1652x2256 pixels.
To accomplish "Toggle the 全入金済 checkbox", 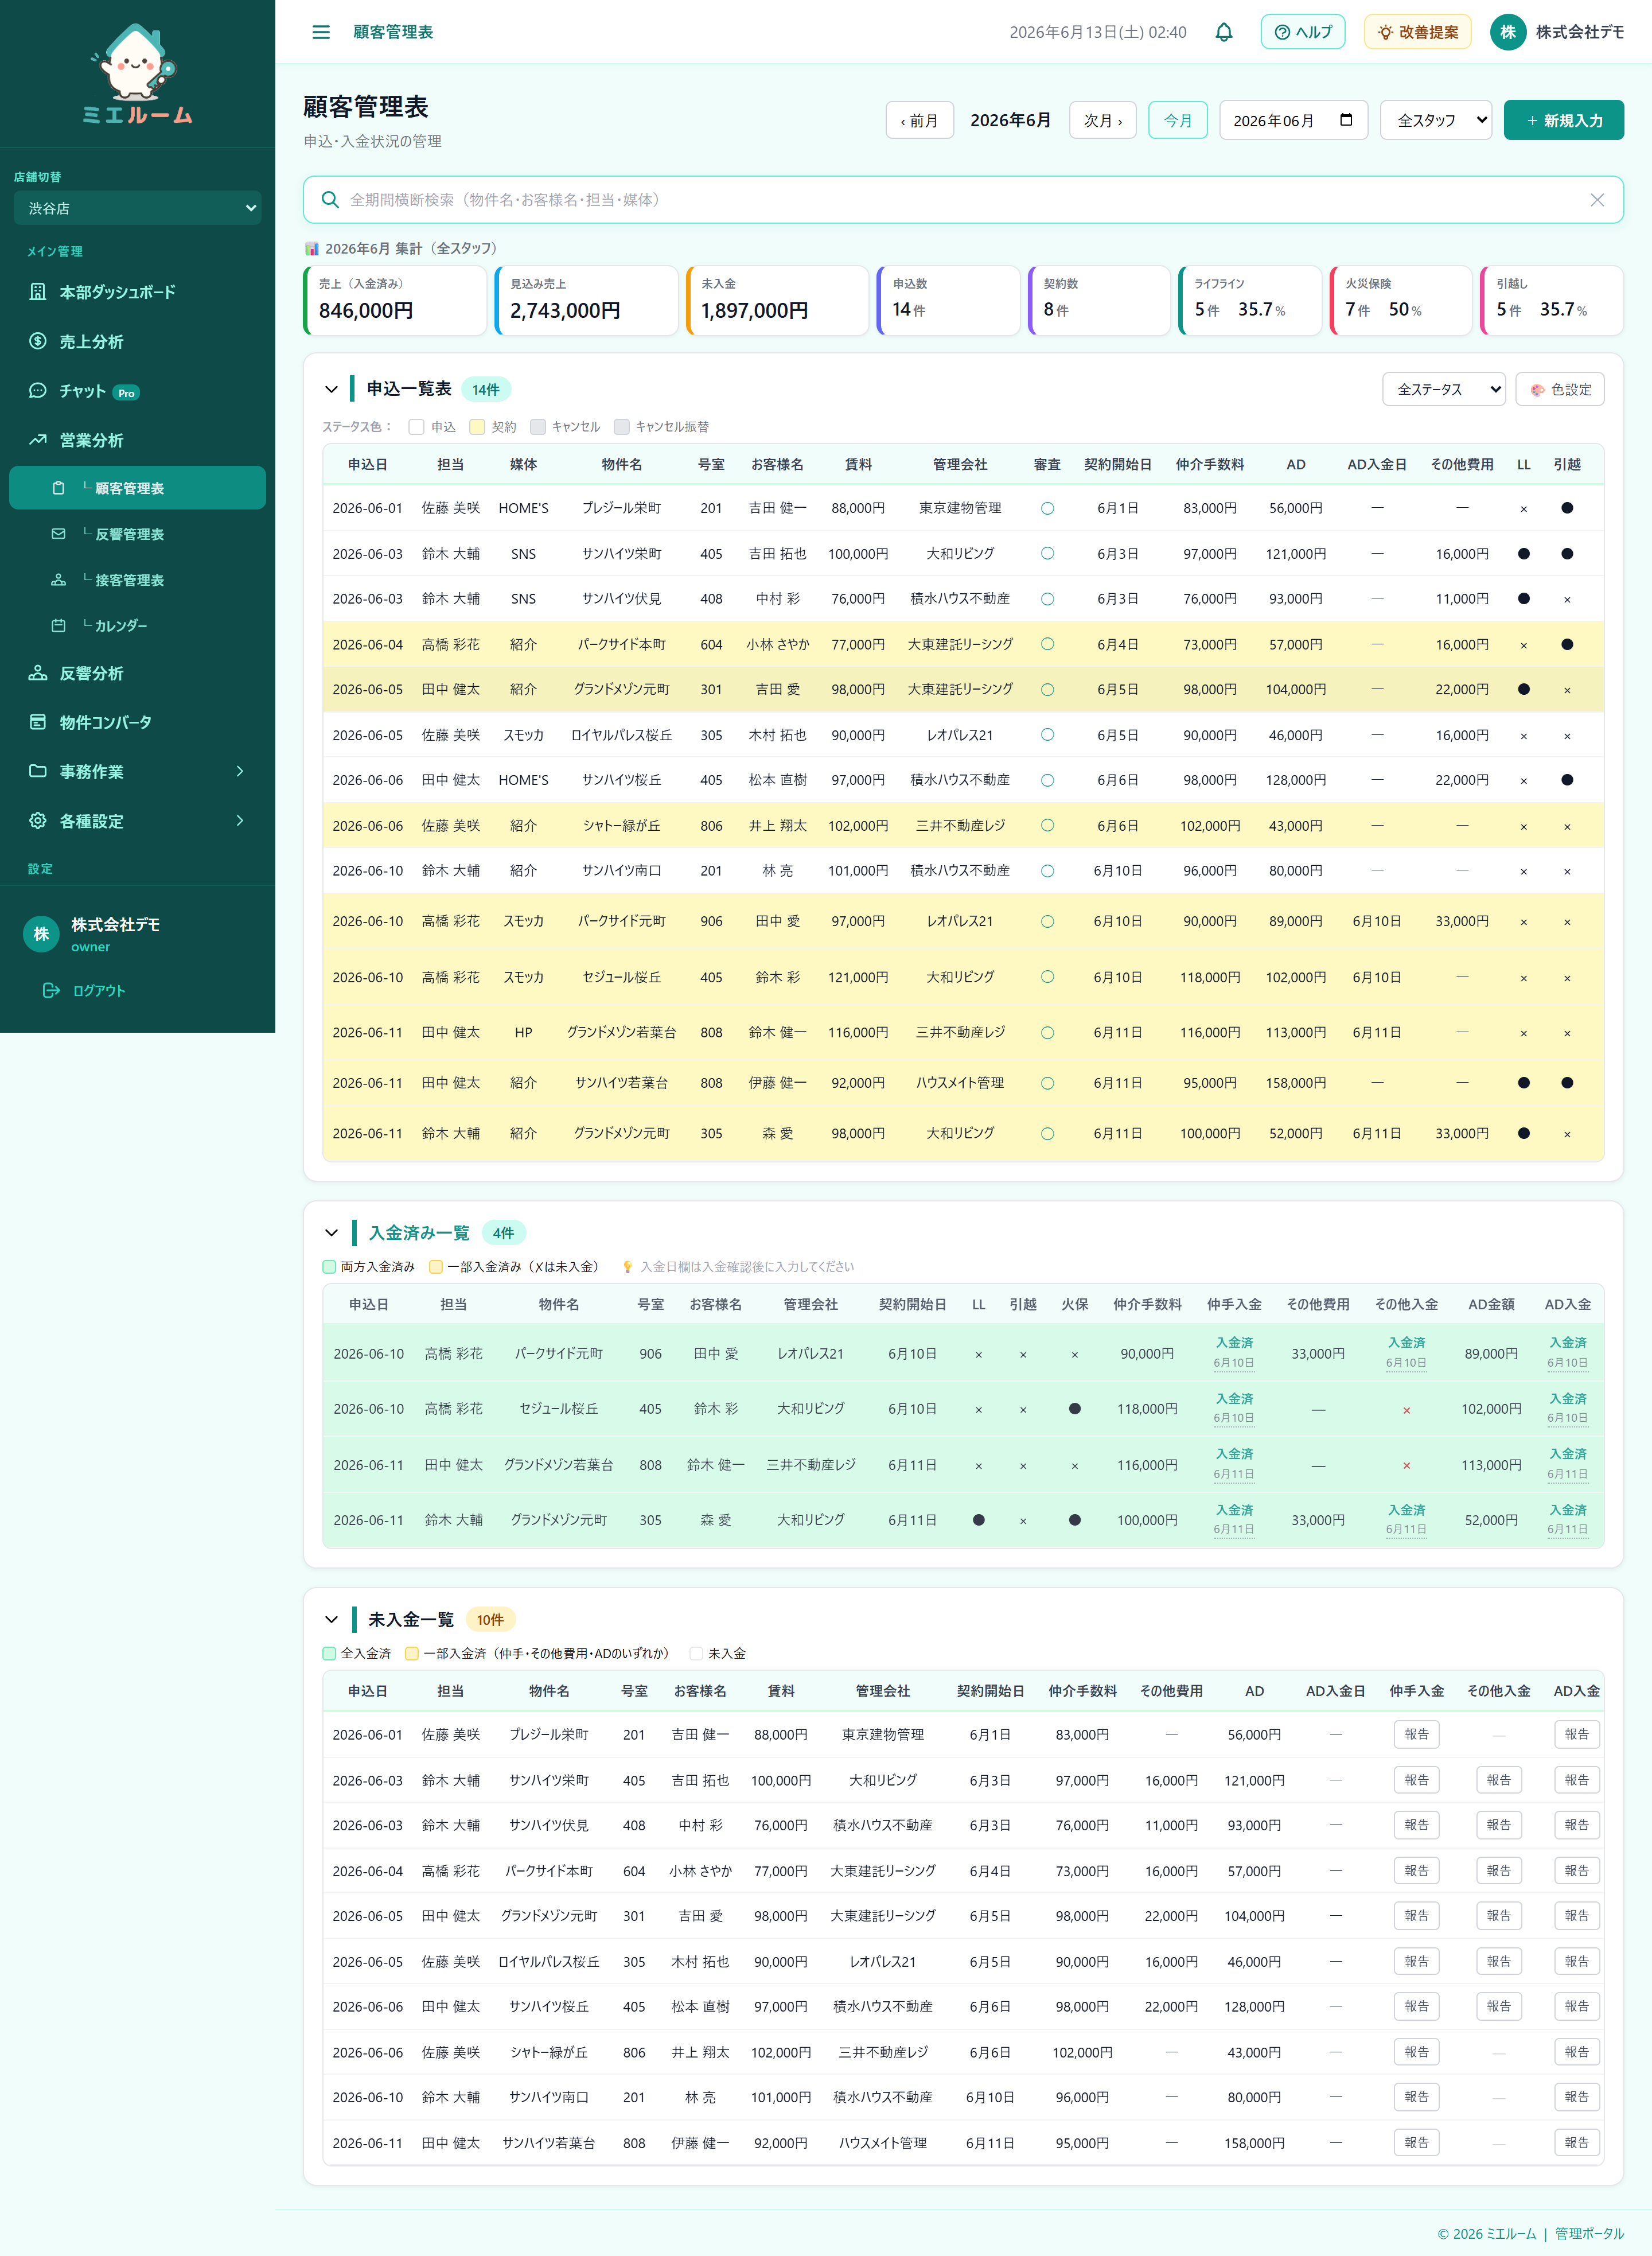I will tap(329, 1653).
